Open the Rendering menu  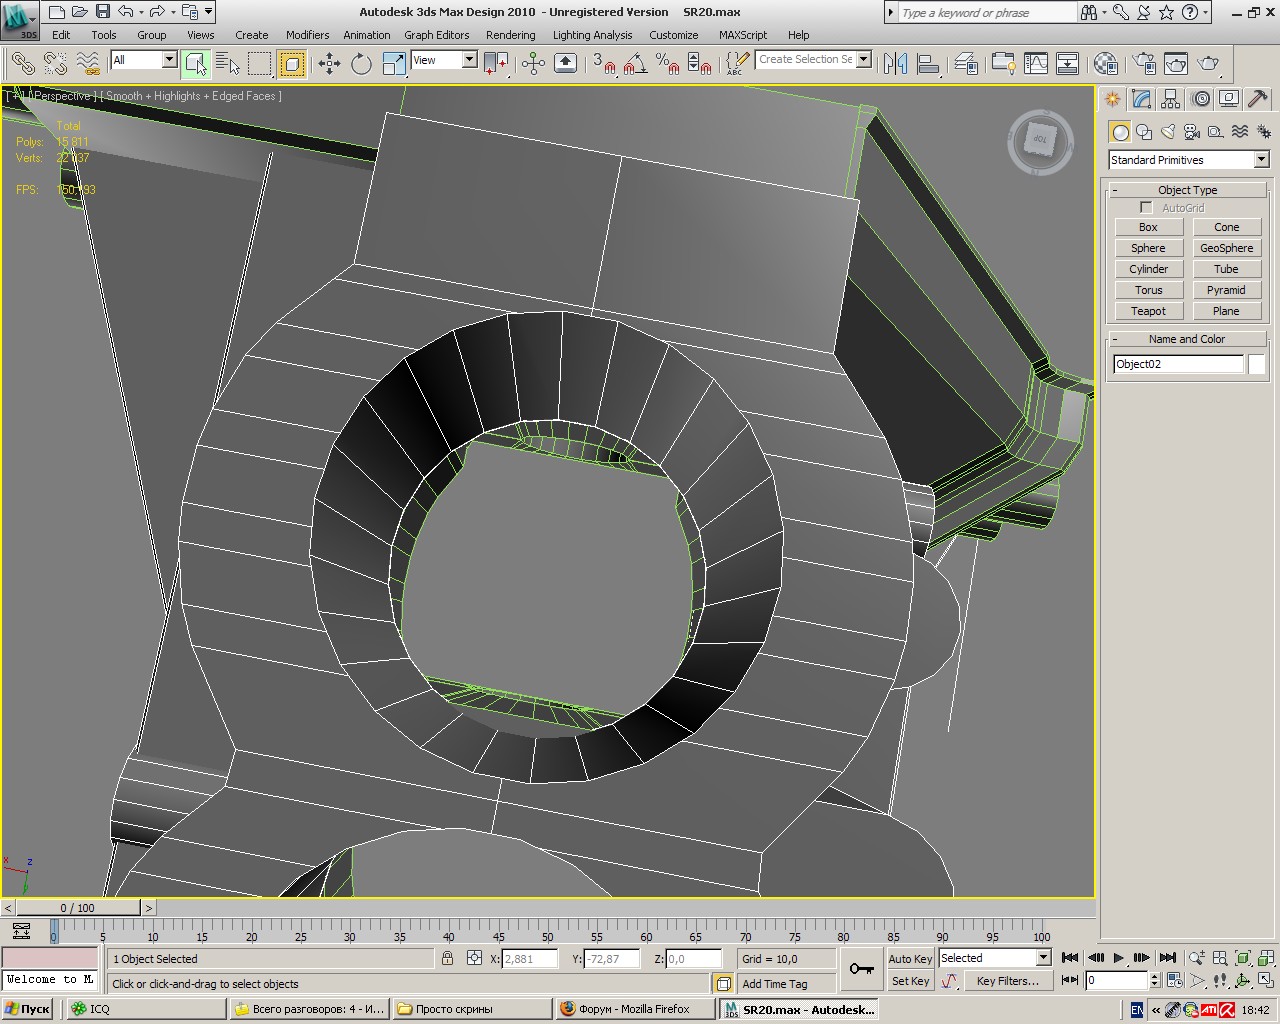pyautogui.click(x=510, y=35)
